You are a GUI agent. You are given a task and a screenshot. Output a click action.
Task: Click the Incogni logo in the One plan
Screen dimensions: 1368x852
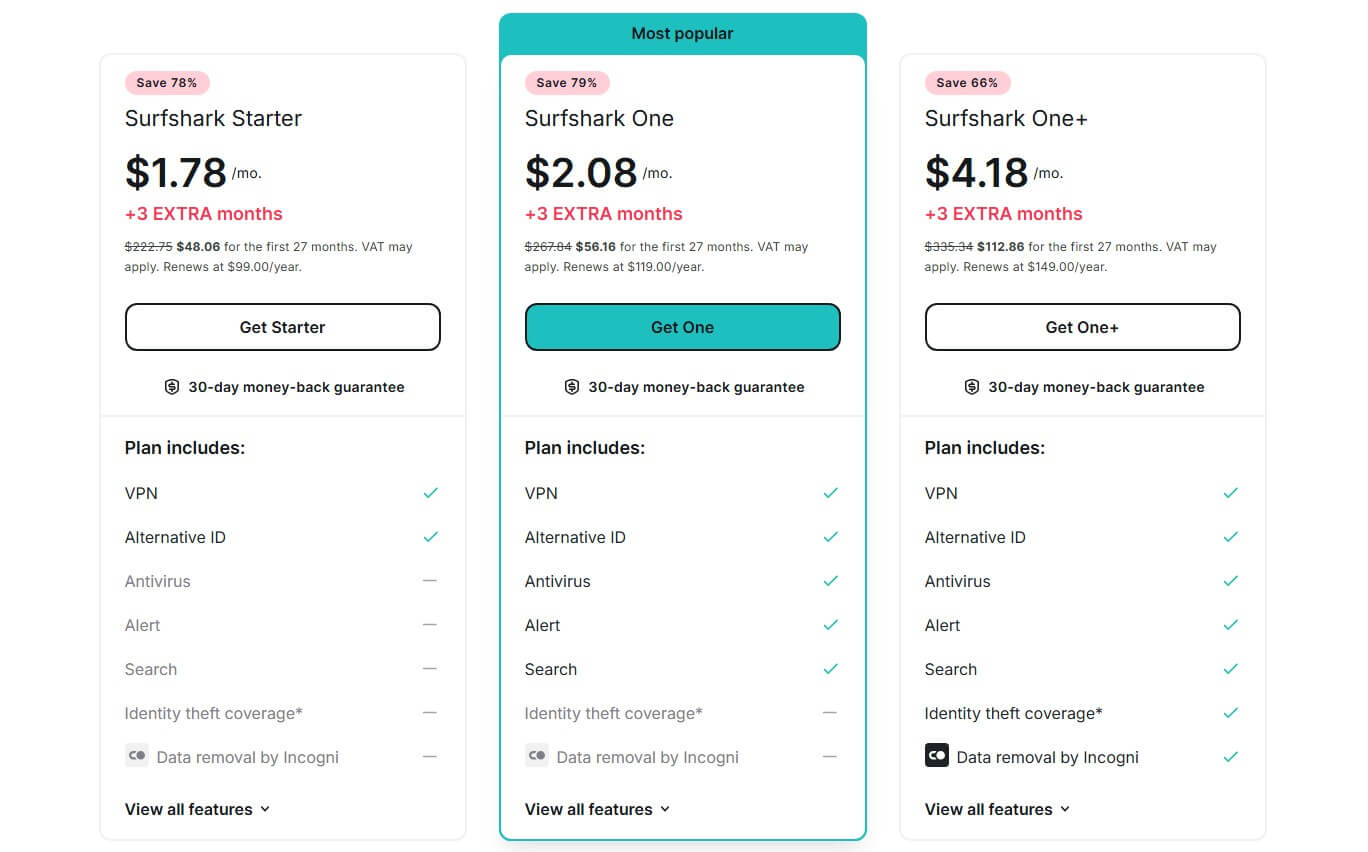click(537, 756)
